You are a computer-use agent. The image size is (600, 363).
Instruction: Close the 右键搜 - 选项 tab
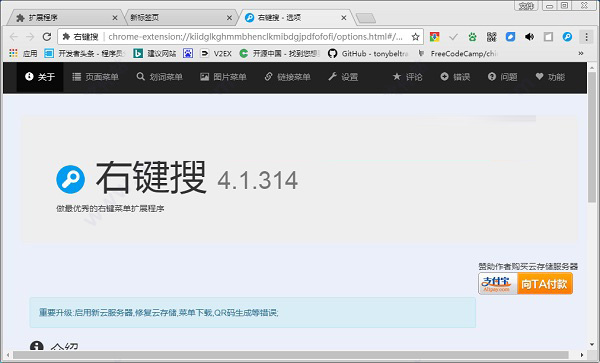click(x=344, y=18)
